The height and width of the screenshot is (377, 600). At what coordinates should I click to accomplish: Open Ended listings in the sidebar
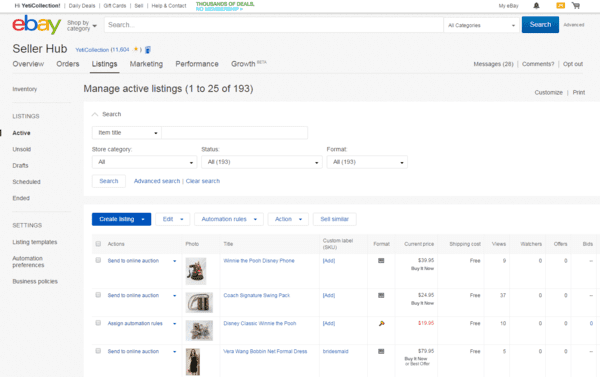(21, 198)
